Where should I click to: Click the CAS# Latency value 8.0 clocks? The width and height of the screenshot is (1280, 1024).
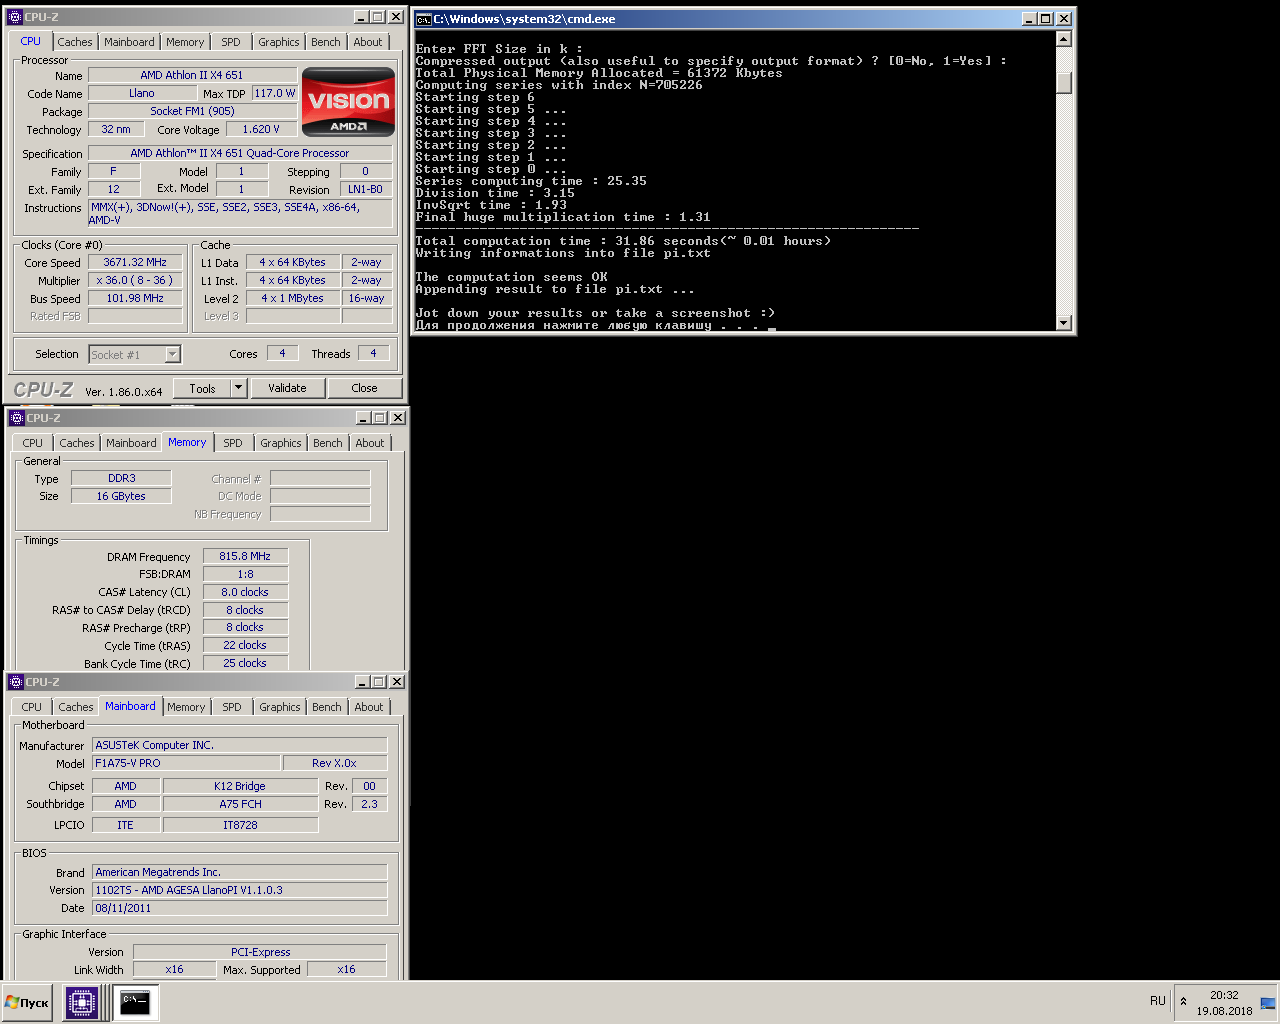coord(245,592)
